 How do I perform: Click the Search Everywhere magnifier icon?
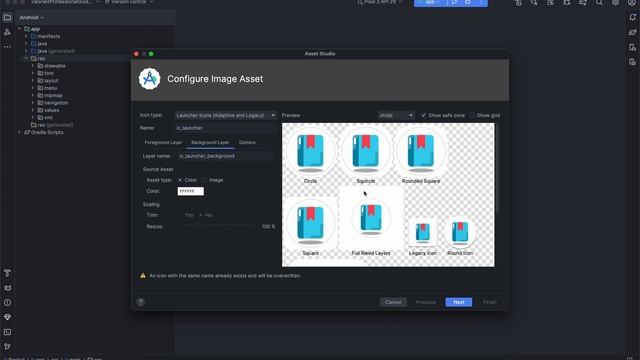(x=599, y=2)
